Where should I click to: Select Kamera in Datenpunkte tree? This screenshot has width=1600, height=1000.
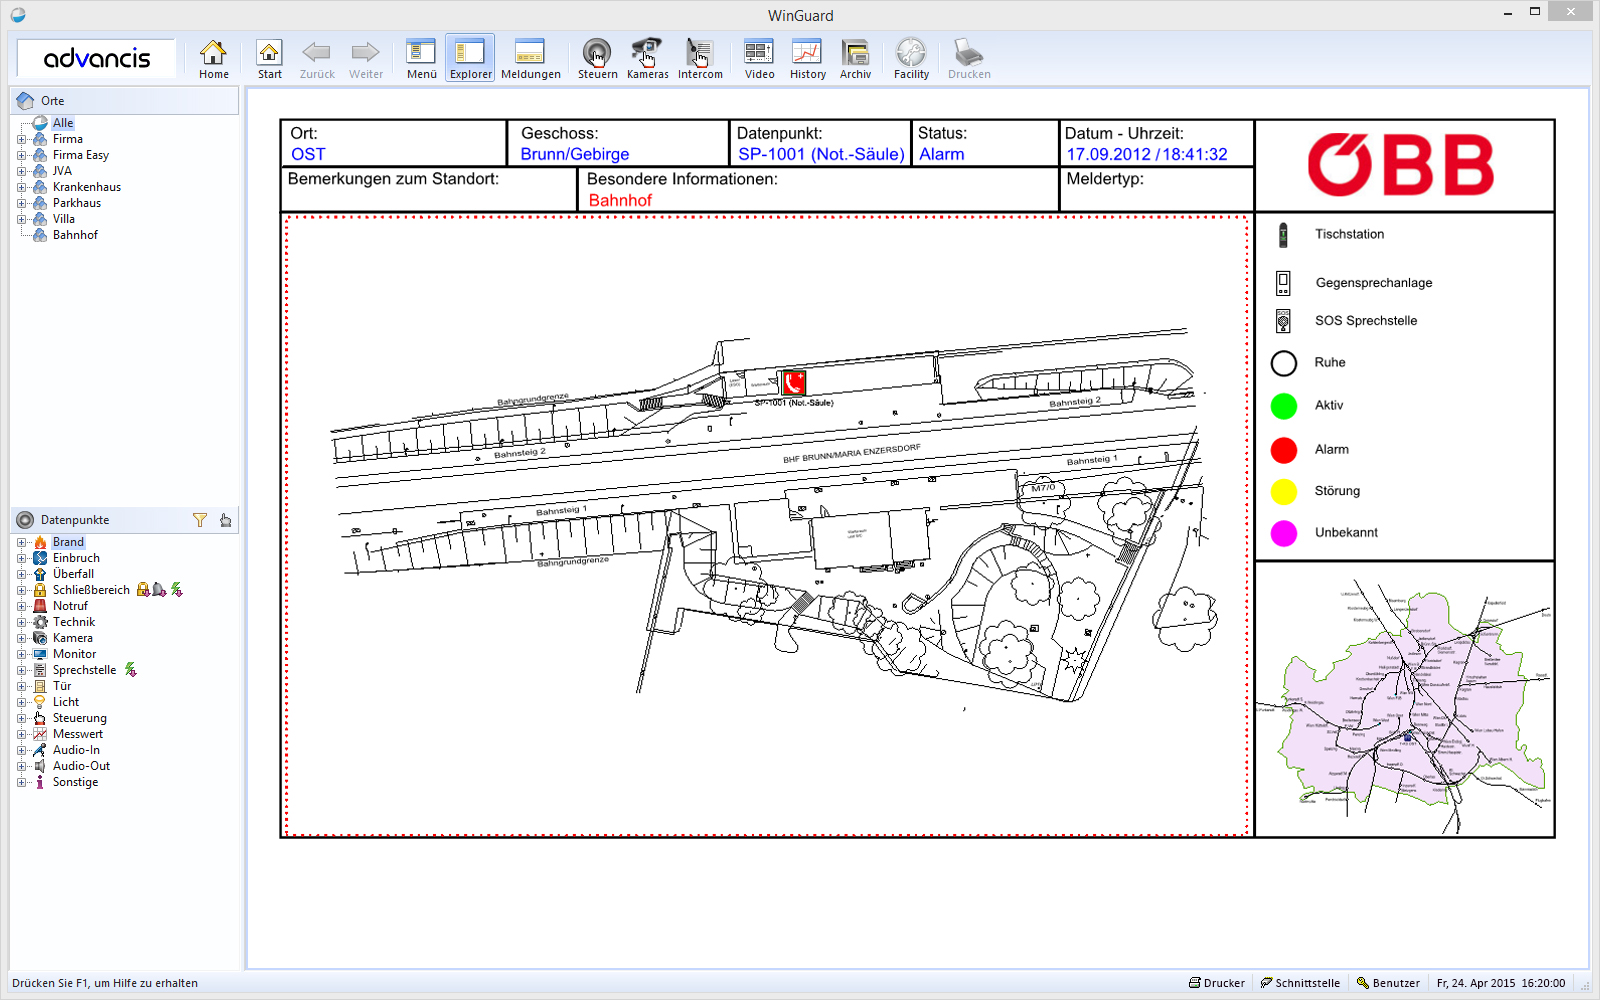pos(72,638)
